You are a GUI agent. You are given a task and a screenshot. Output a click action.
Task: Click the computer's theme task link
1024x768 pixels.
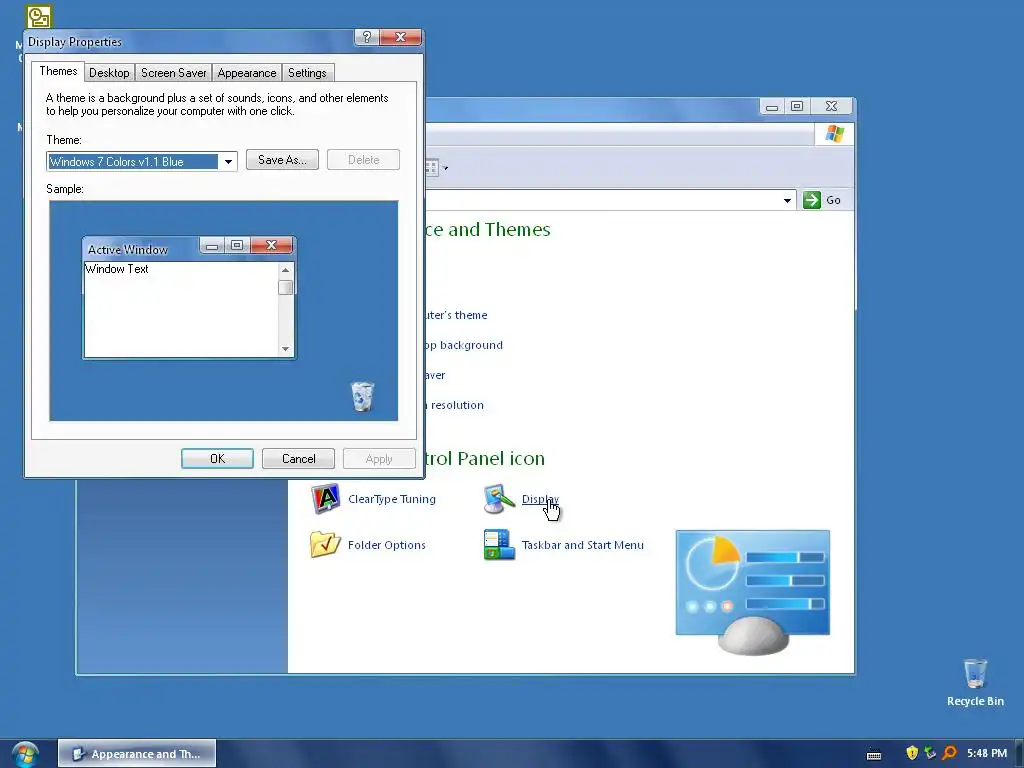(456, 315)
